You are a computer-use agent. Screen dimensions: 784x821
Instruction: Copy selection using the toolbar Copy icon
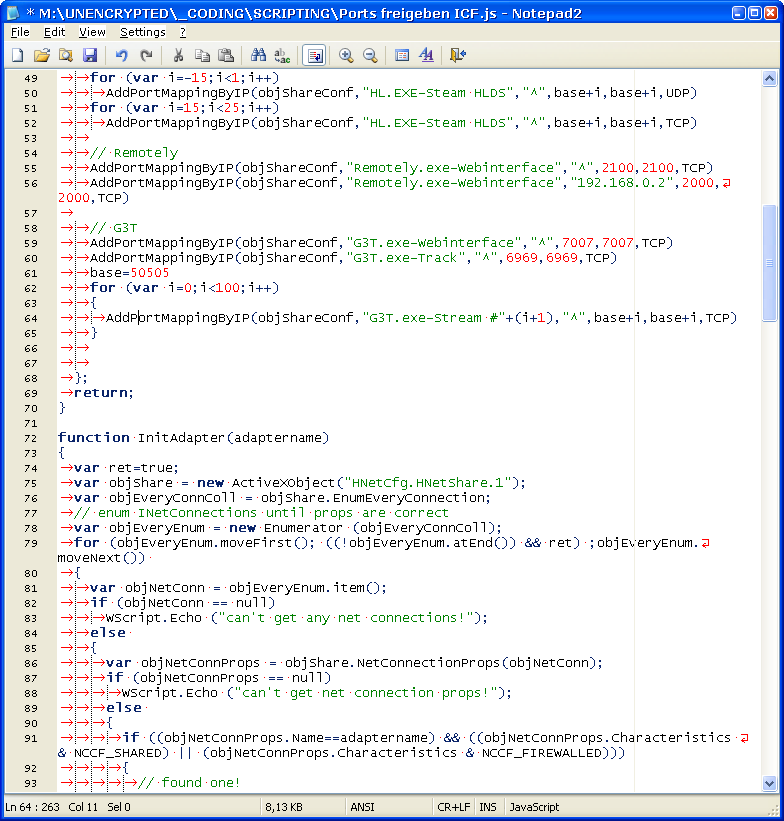[202, 55]
